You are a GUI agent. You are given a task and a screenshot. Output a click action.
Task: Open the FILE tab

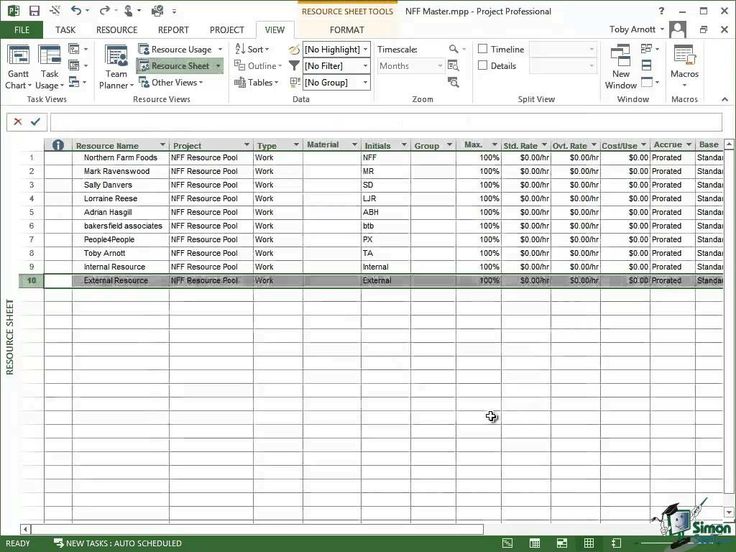tap(22, 30)
